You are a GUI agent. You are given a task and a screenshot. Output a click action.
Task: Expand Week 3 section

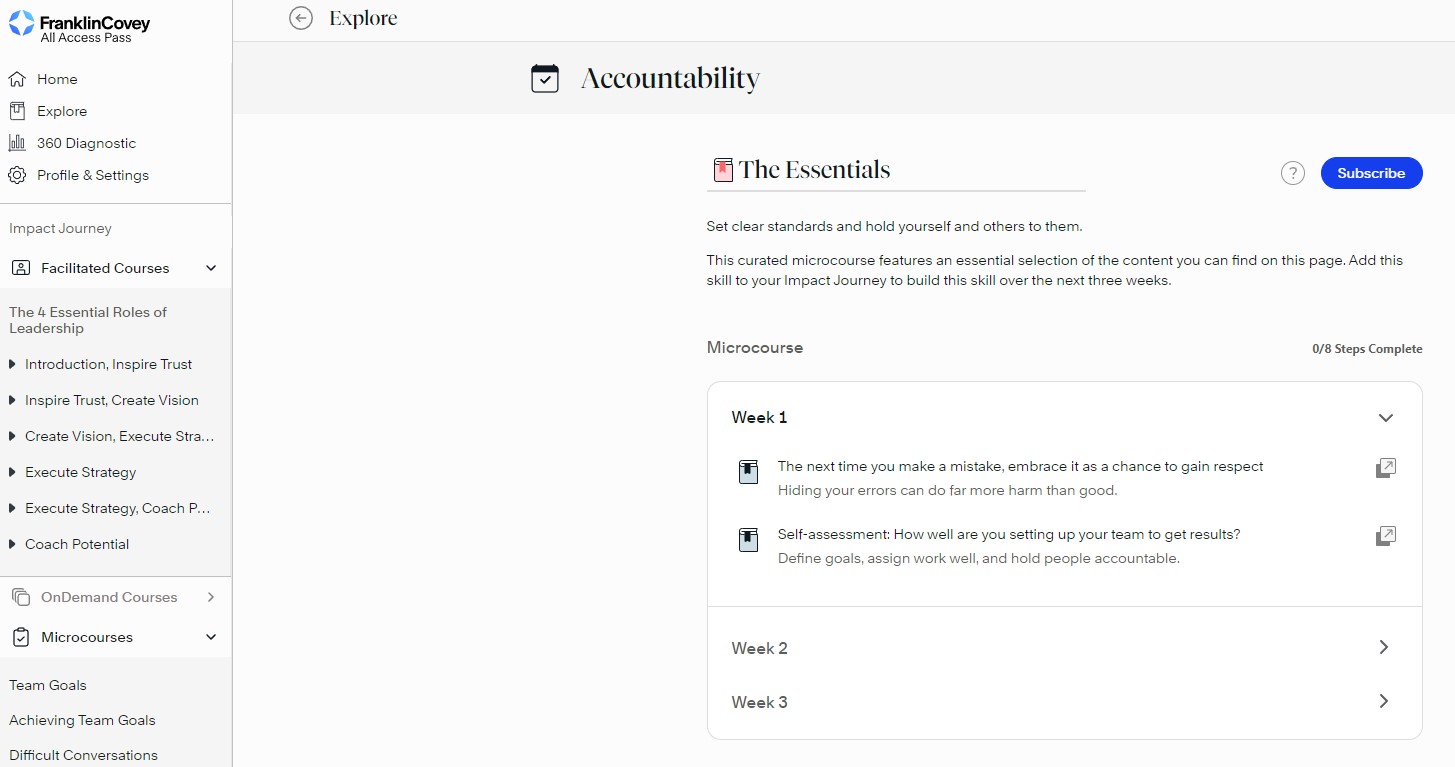coord(1065,702)
